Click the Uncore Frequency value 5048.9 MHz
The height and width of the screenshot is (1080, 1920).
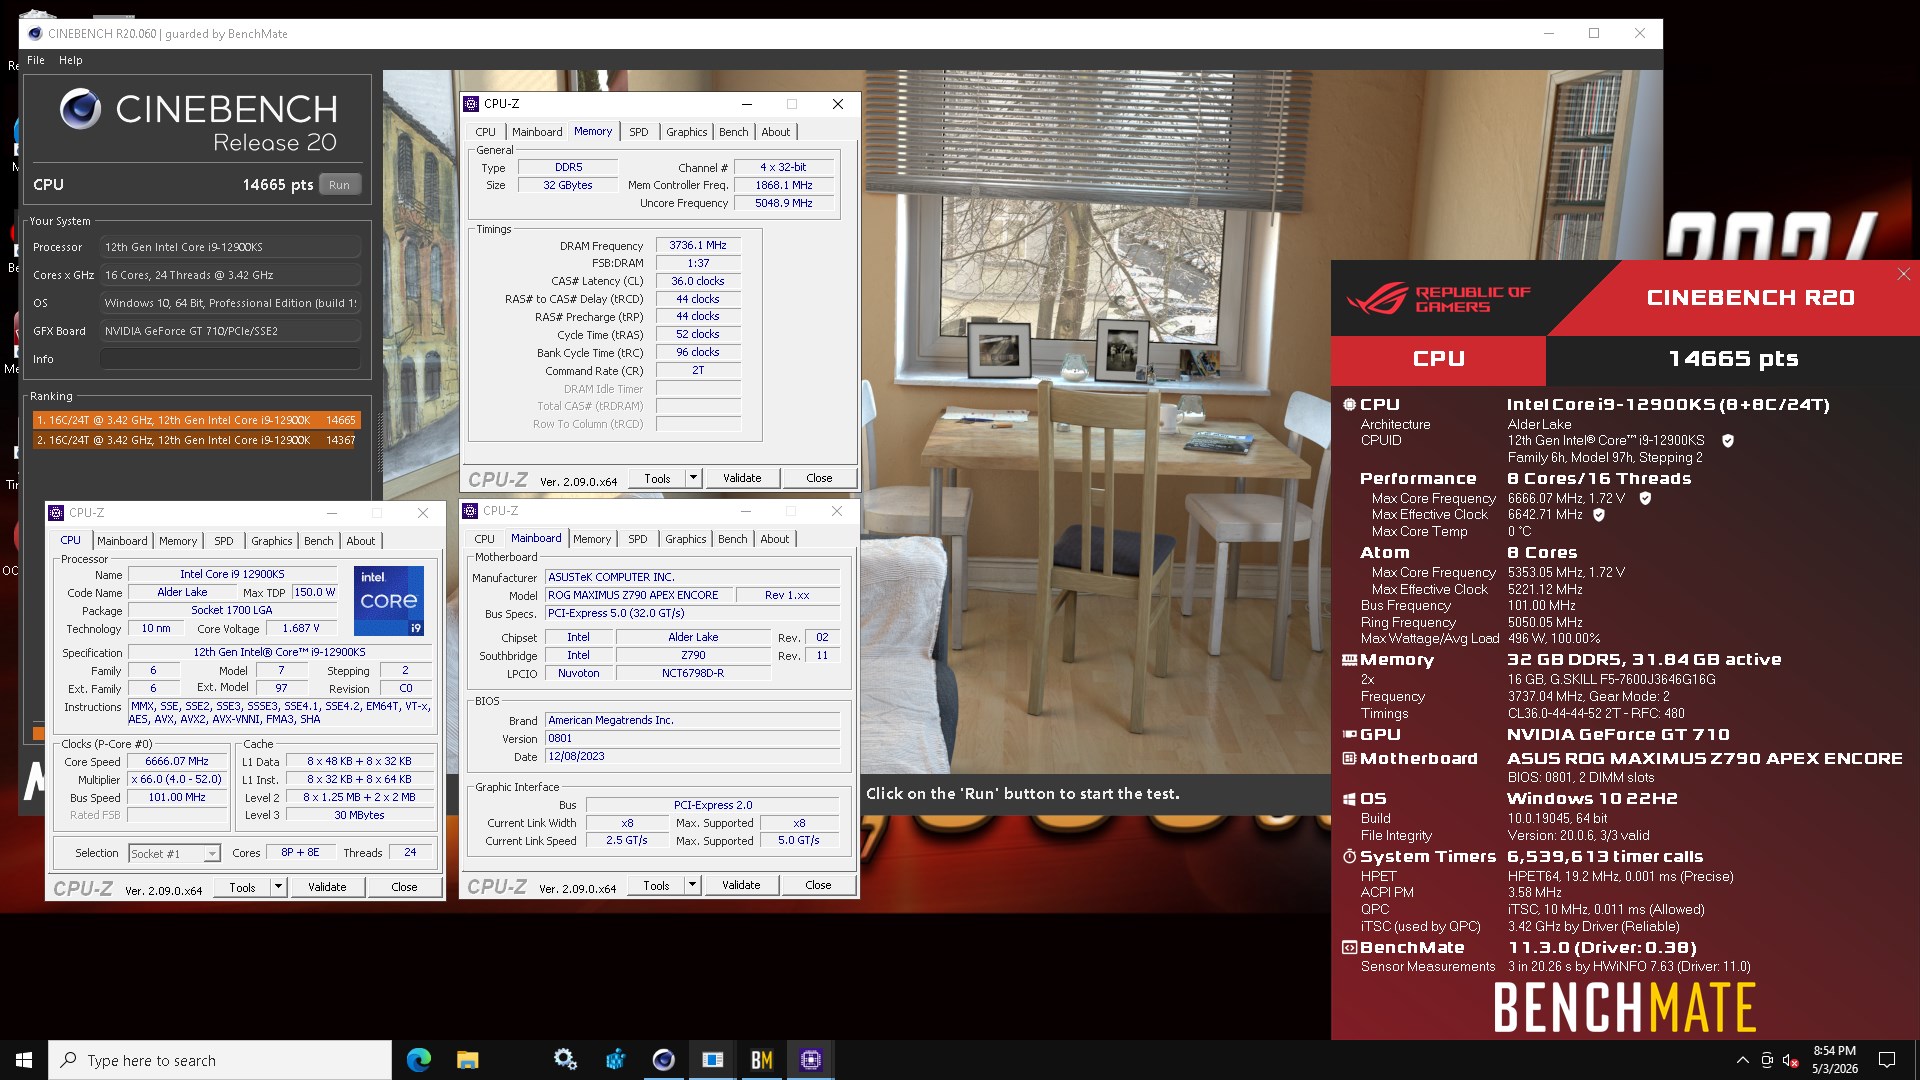coord(783,203)
